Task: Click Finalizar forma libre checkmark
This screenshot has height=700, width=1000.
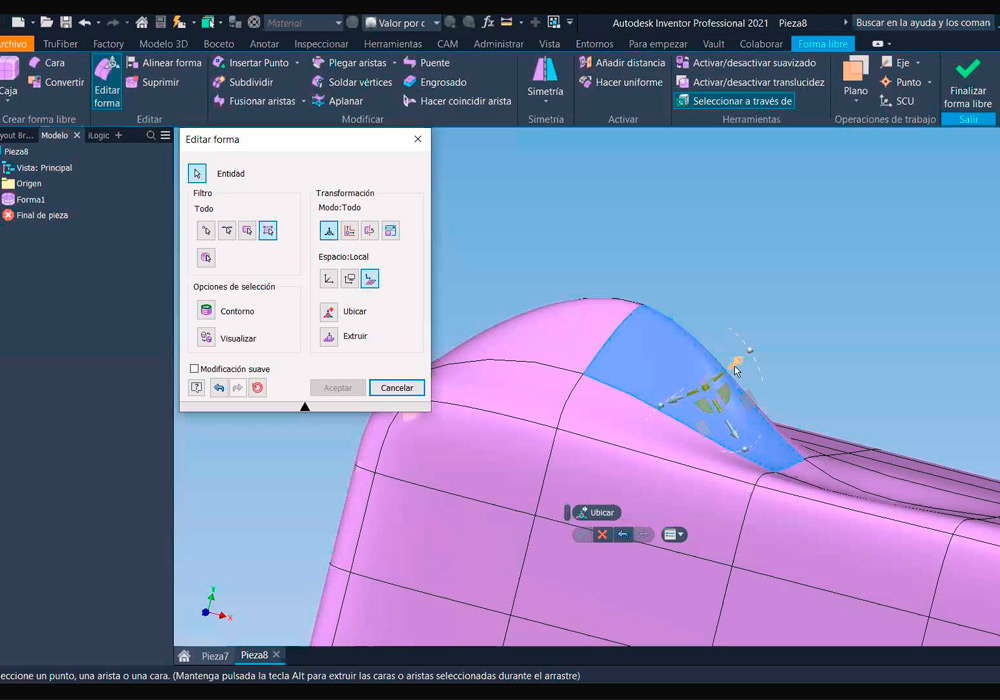Action: 967,70
